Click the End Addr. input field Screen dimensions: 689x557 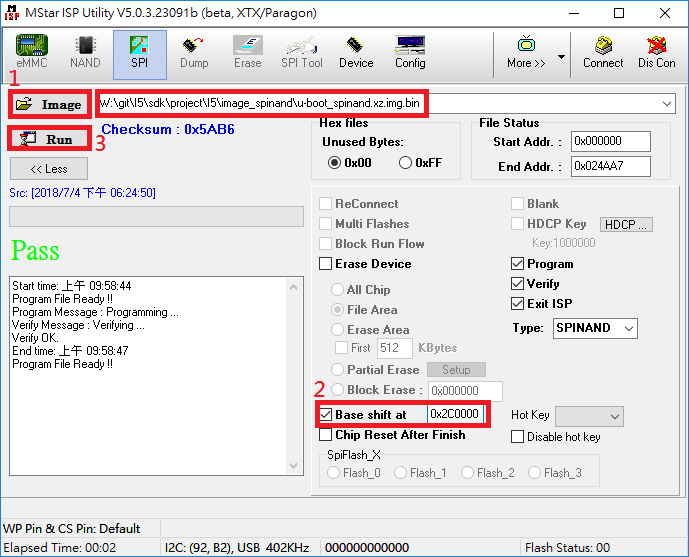tap(611, 167)
